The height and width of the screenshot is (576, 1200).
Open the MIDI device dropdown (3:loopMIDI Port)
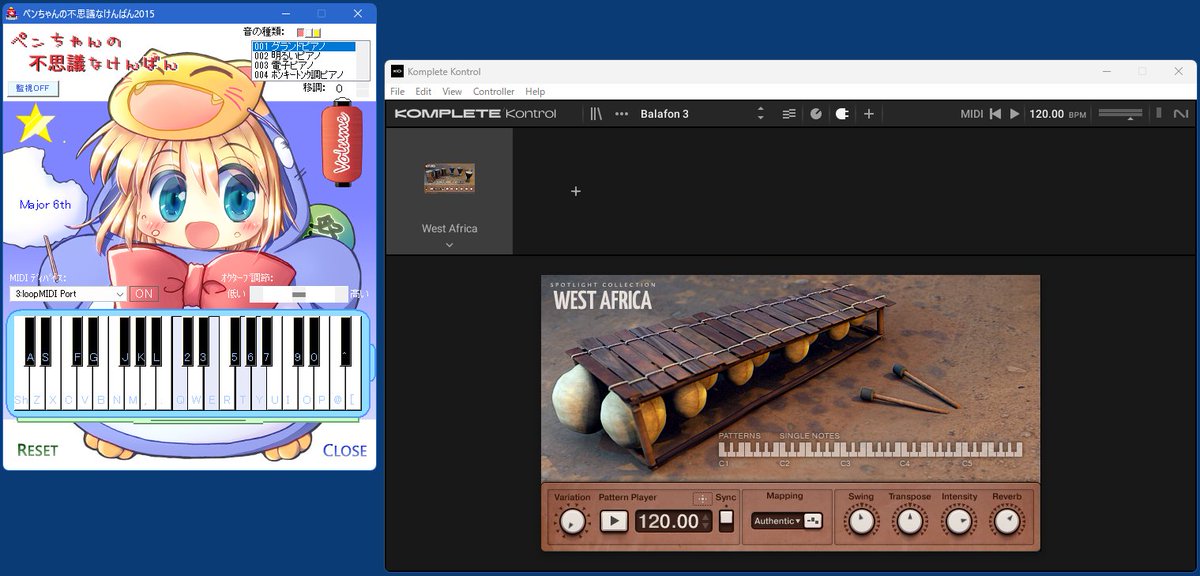[x=68, y=294]
